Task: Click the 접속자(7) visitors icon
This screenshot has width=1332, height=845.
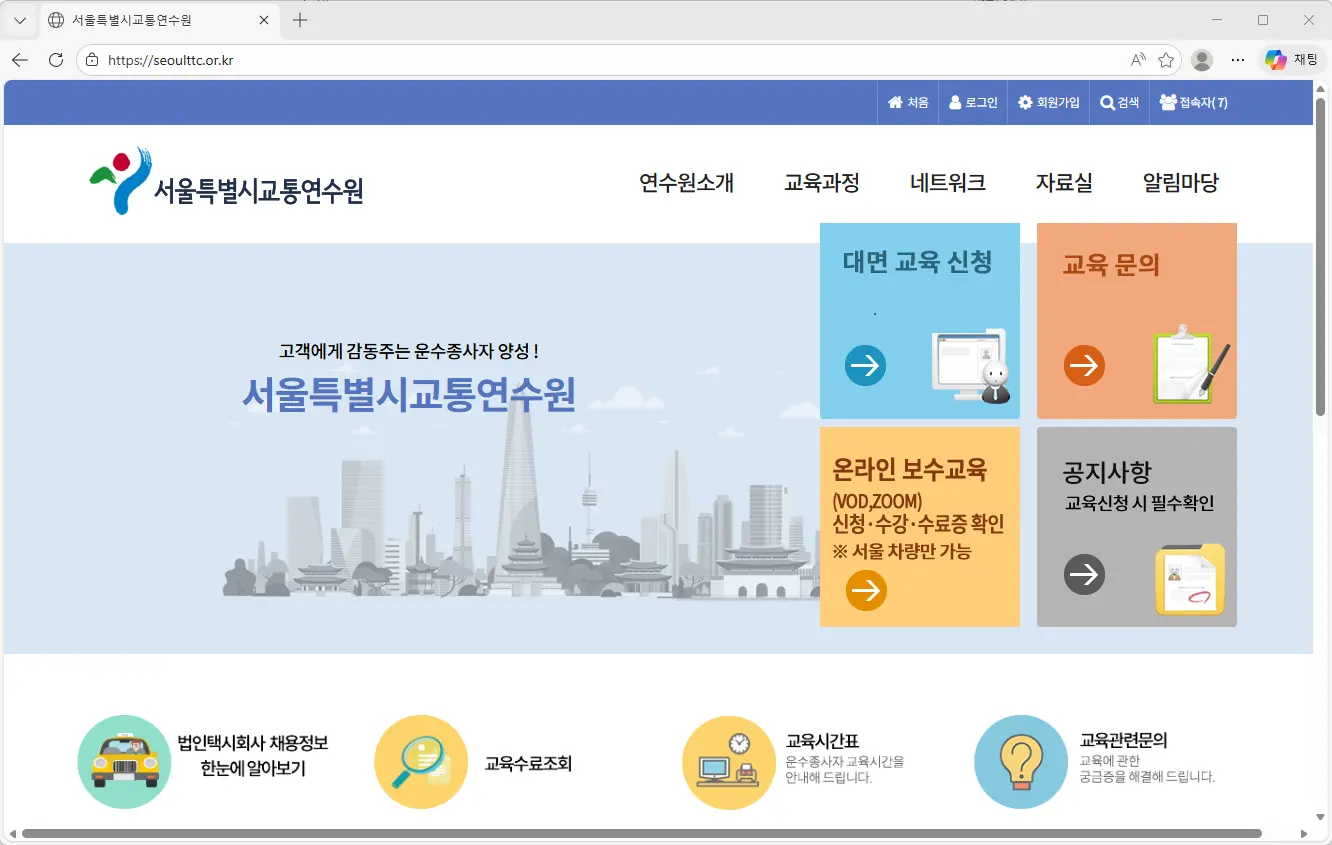Action: click(x=1167, y=101)
